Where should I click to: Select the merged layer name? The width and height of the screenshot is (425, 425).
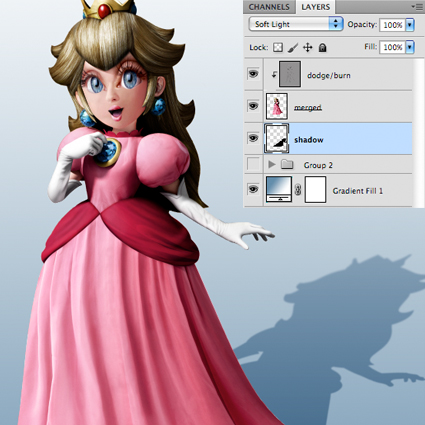[x=308, y=107]
